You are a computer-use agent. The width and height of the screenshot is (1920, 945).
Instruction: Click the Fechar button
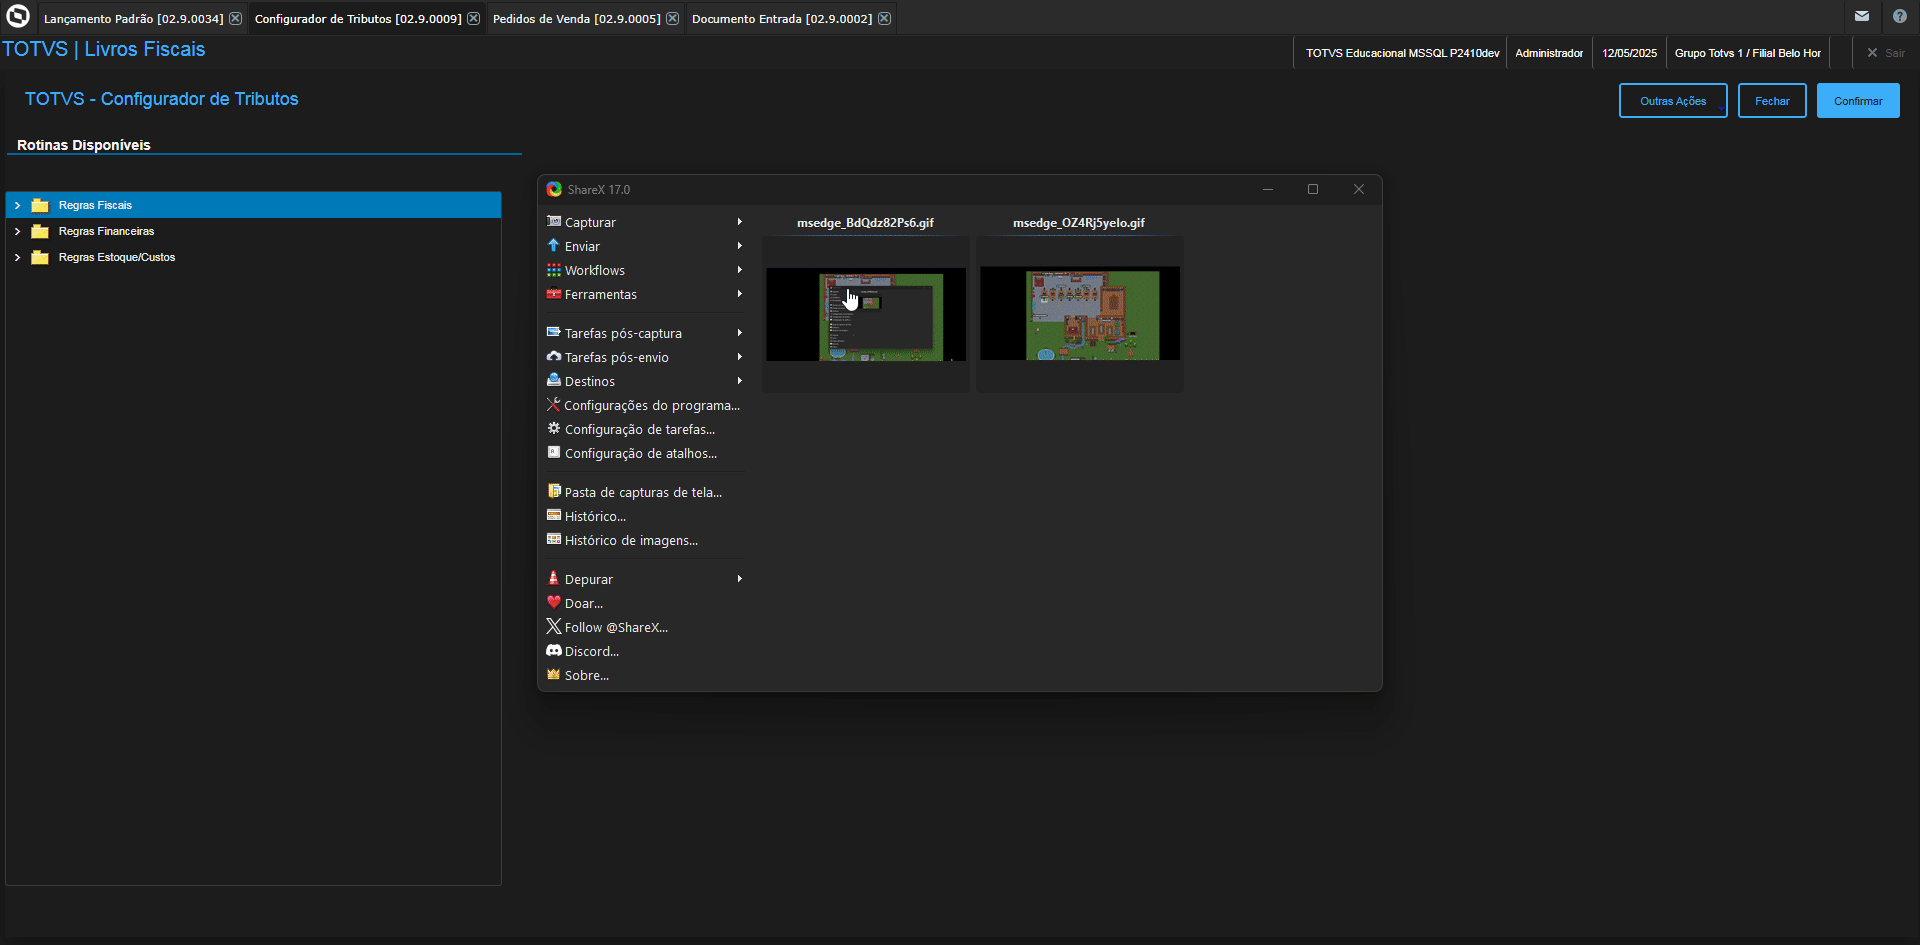point(1772,101)
